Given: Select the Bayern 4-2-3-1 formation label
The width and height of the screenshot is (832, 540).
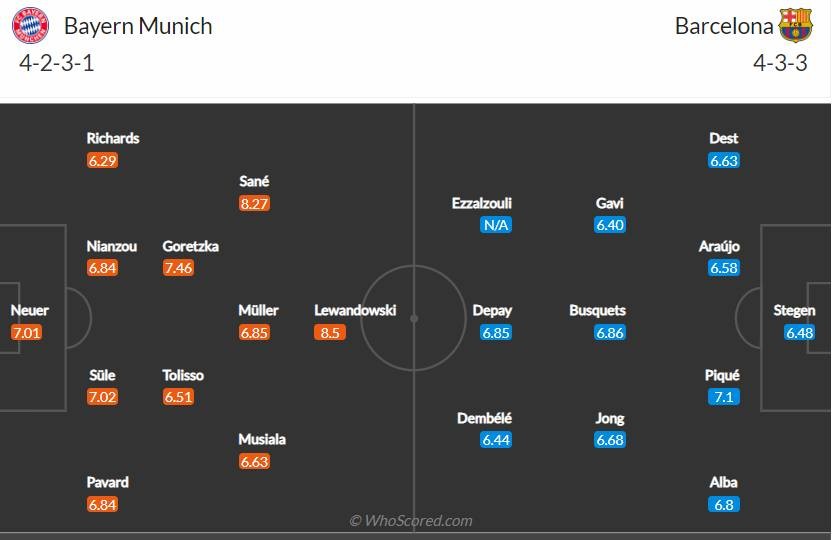Looking at the screenshot, I should [x=57, y=63].
